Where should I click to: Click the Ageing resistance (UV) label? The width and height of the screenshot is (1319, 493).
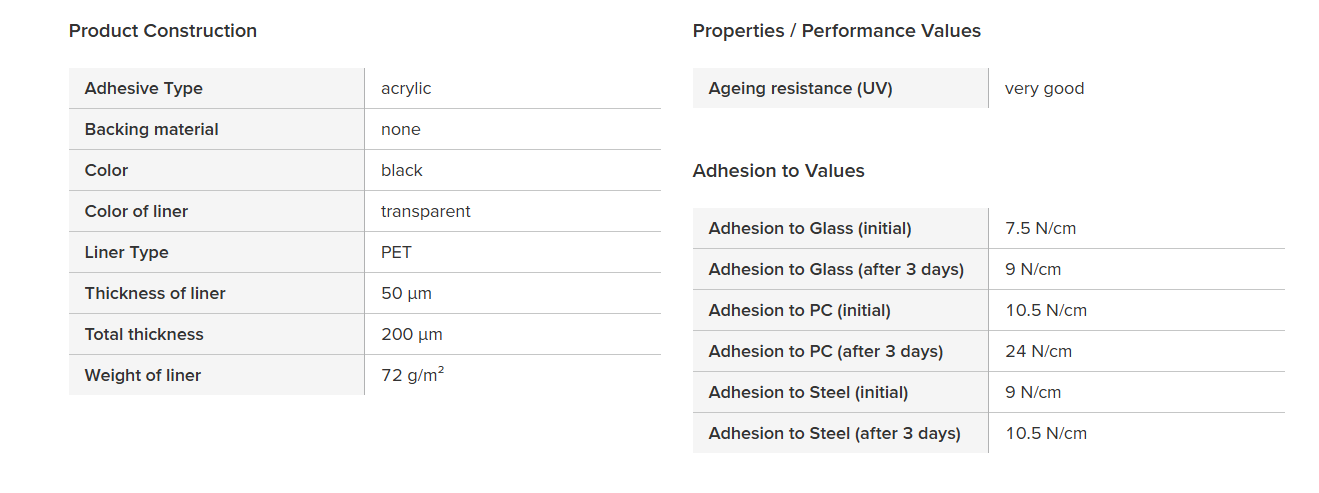click(800, 88)
